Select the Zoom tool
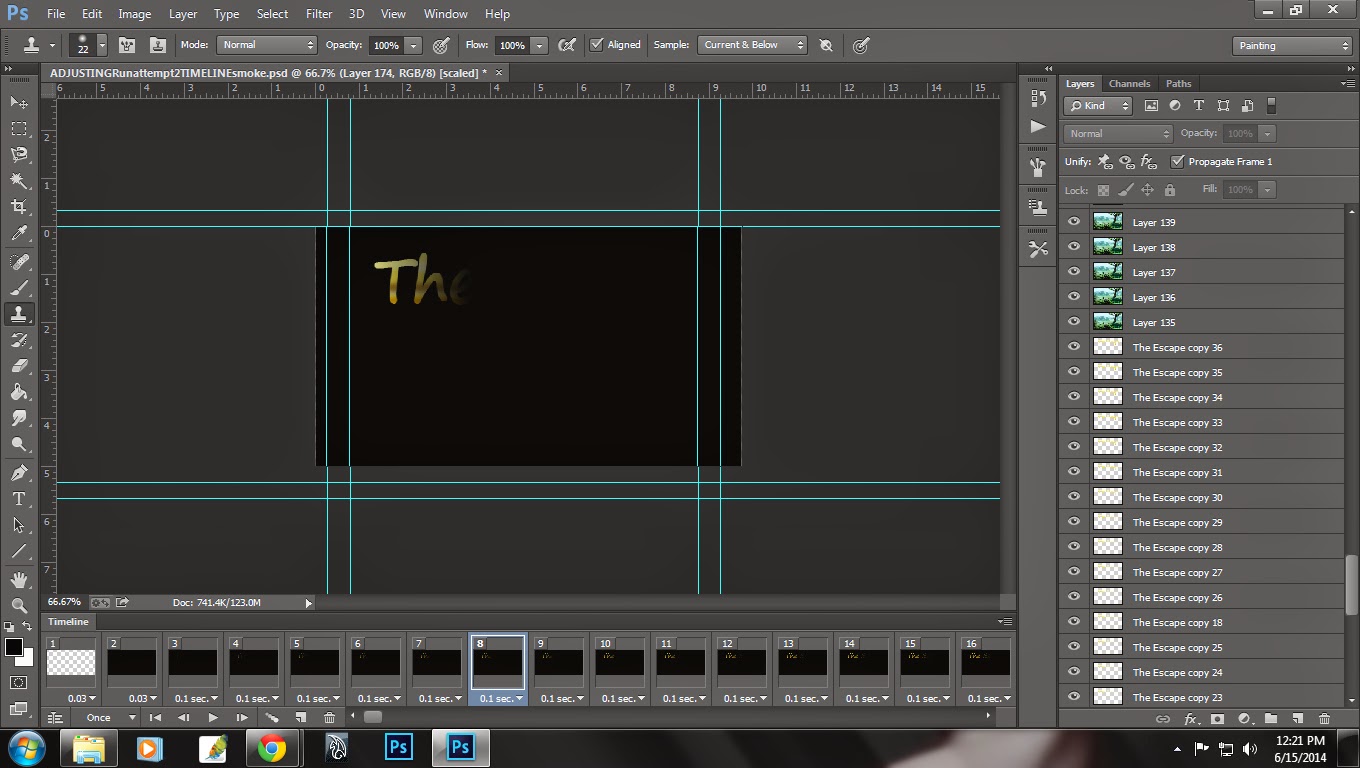Viewport: 1360px width, 768px height. pyautogui.click(x=18, y=605)
